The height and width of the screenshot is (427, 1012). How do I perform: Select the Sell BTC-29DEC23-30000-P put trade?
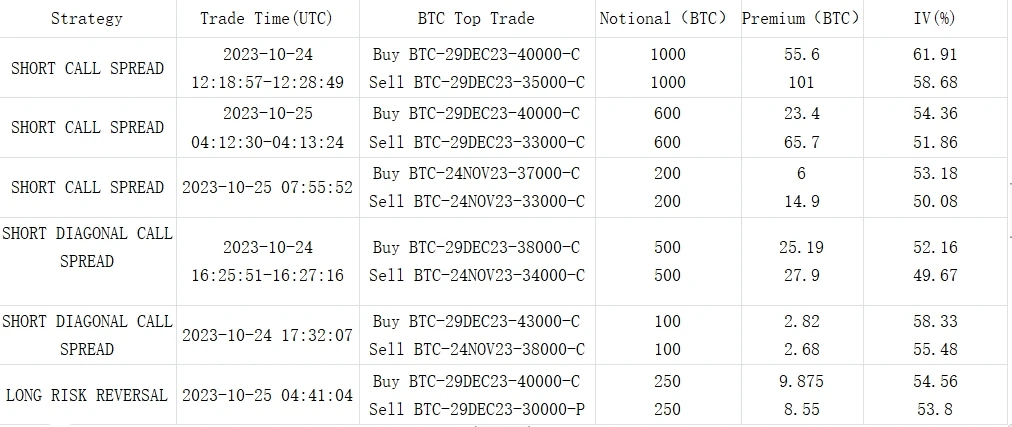pos(476,409)
